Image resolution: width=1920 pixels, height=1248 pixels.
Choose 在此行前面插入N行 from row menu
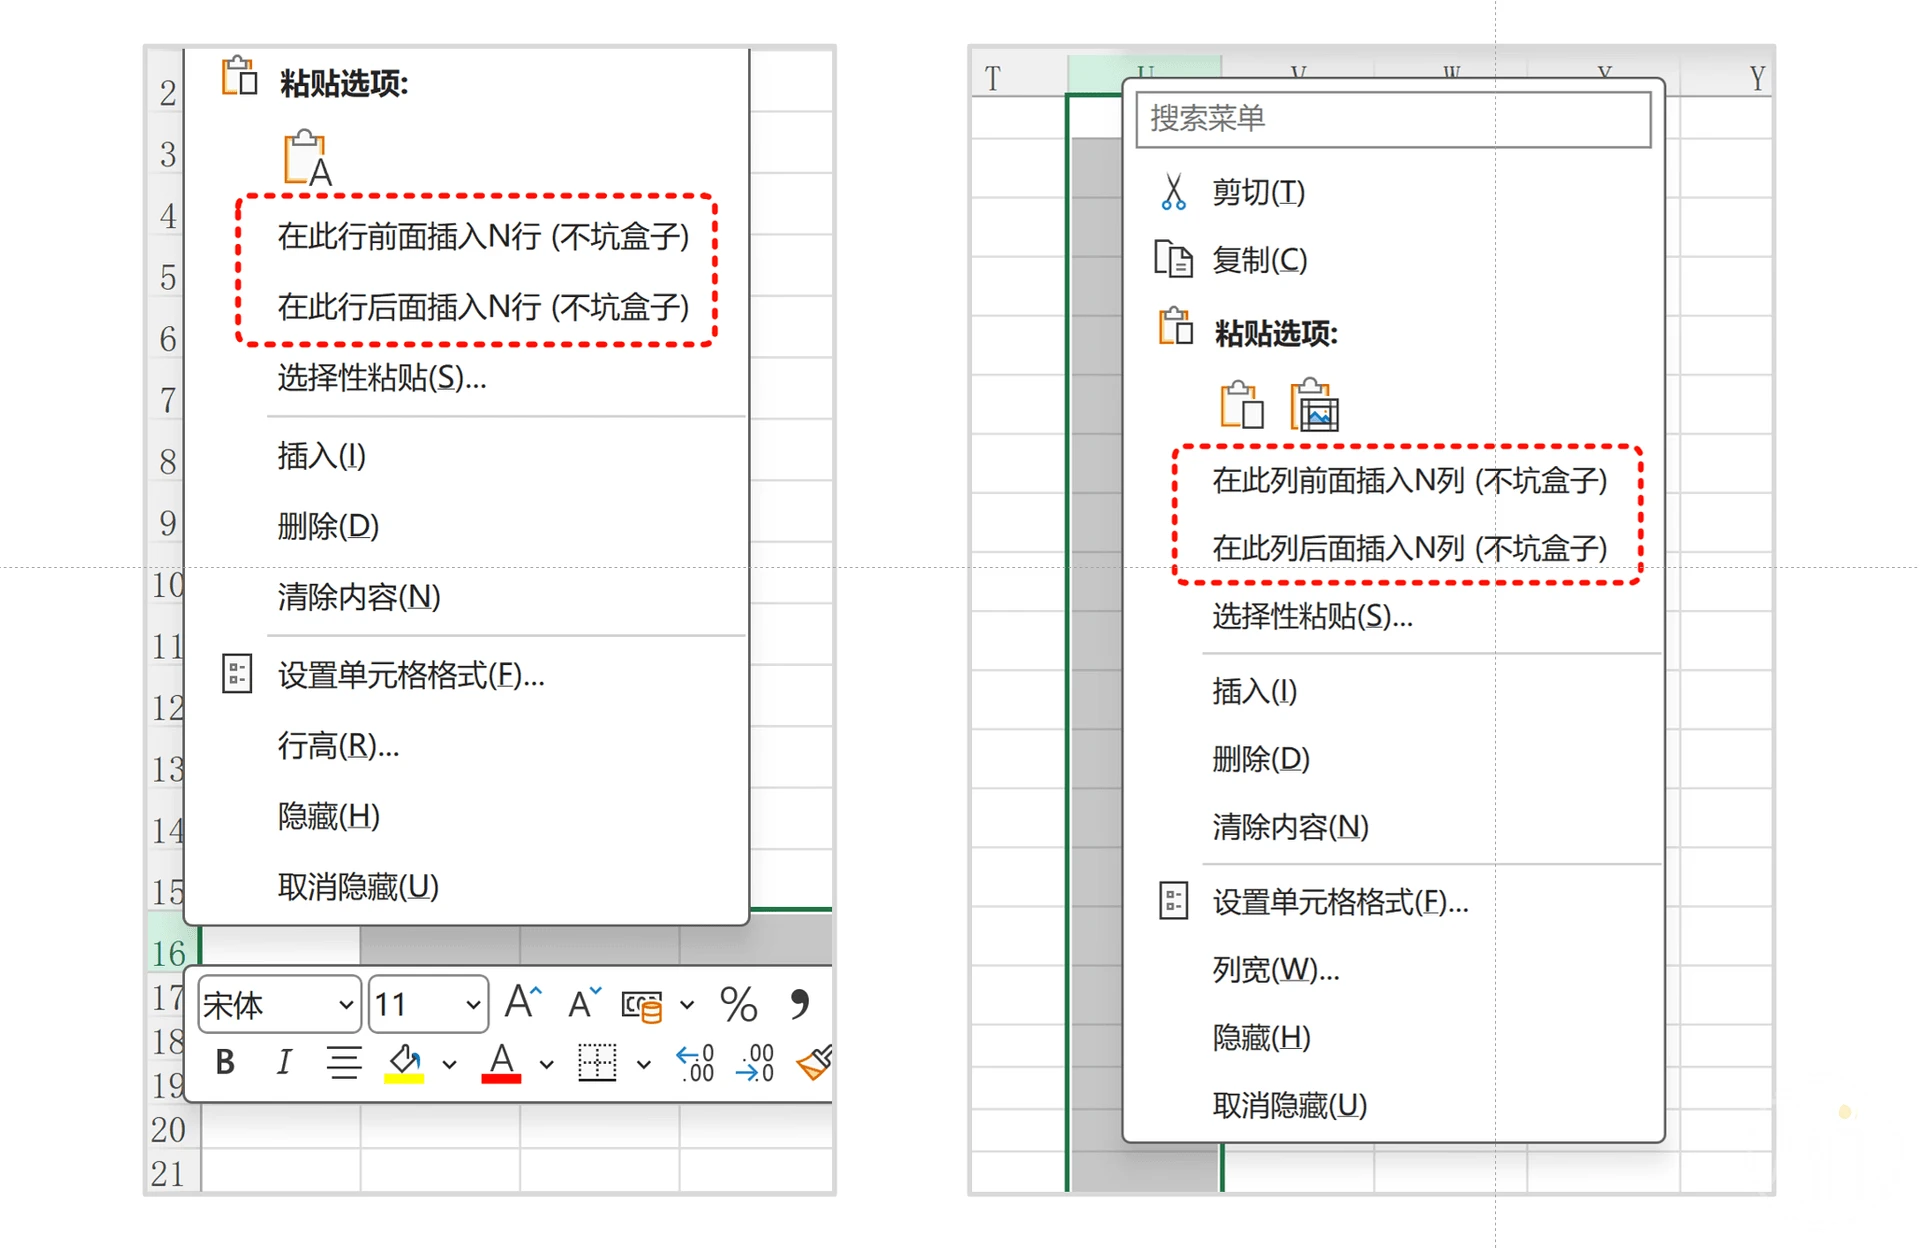point(483,237)
